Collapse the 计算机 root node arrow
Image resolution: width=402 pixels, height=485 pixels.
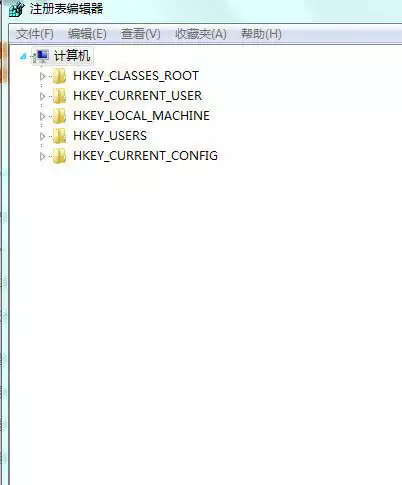click(23, 56)
